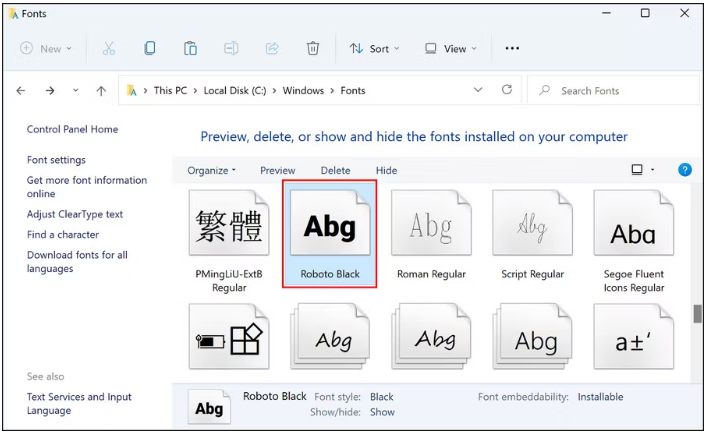Click the vertical scrollbar thumb
This screenshot has width=708, height=433.
point(697,314)
